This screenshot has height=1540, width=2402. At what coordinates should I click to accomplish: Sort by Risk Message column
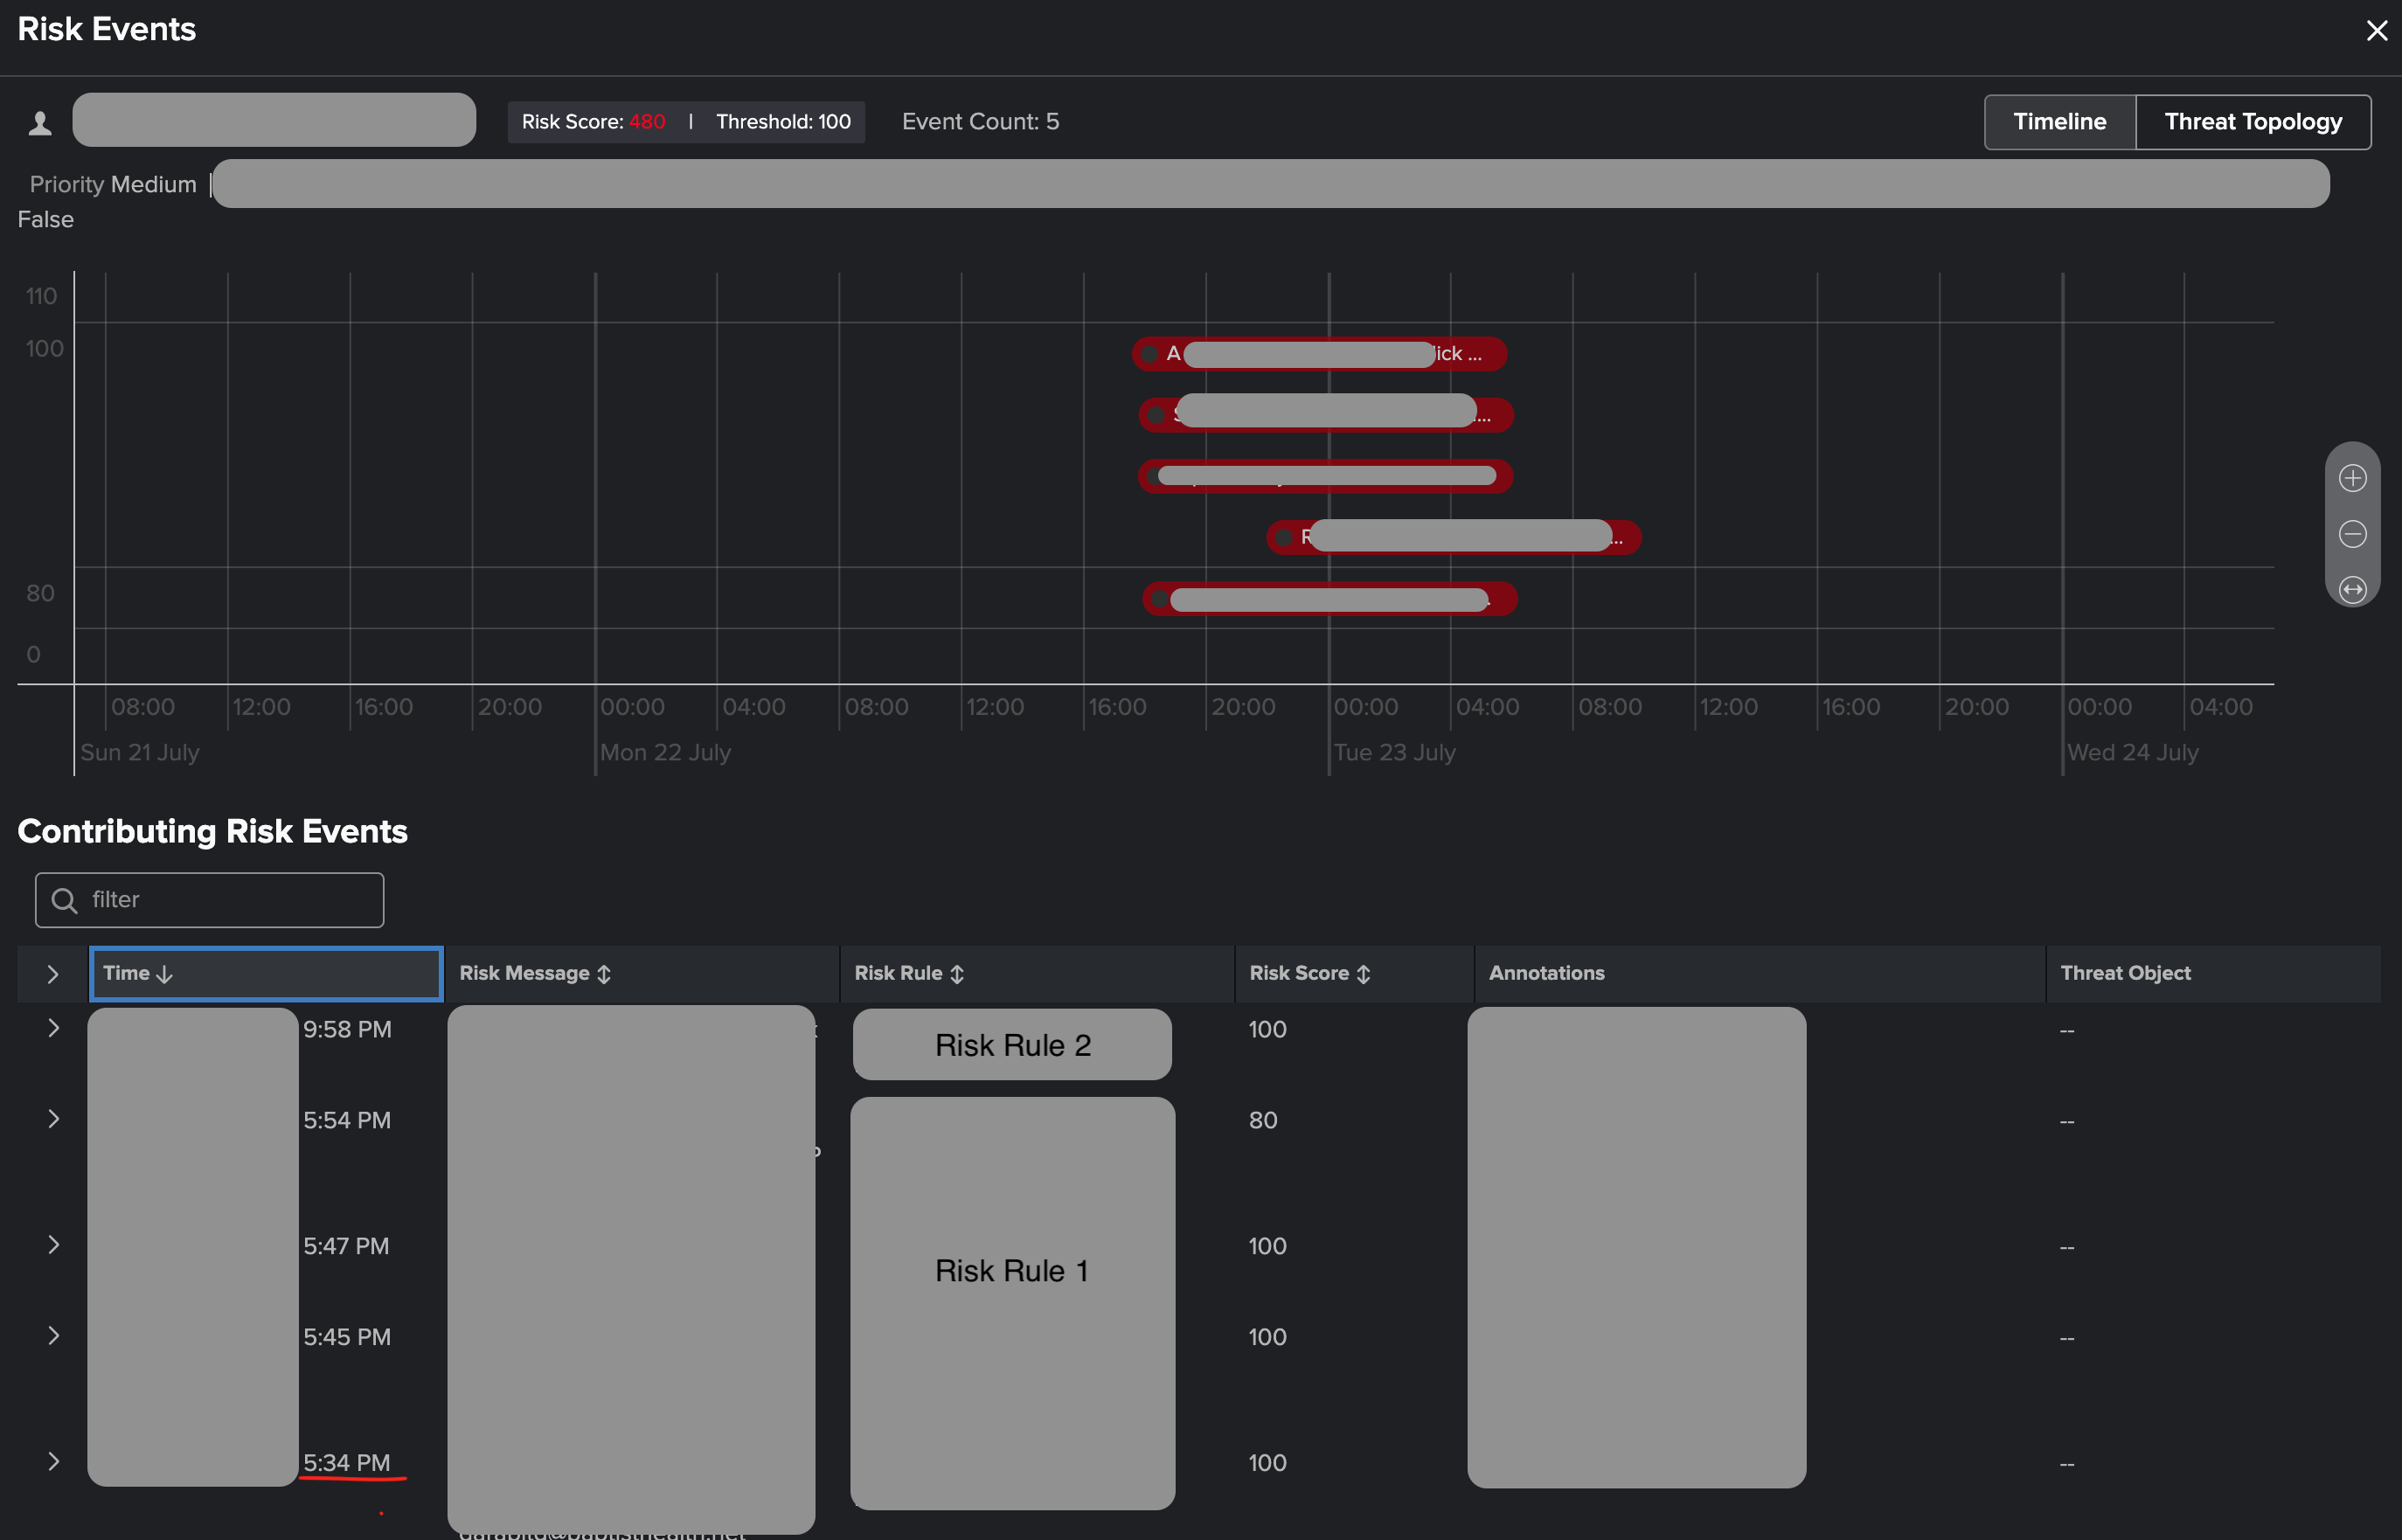640,973
